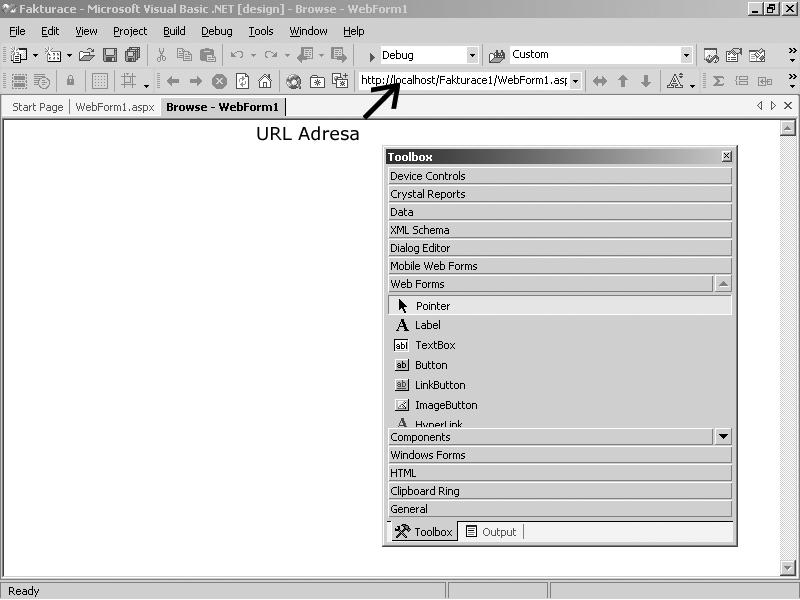Click the Add to Favorites icon
This screenshot has width=800, height=600.
click(x=340, y=81)
